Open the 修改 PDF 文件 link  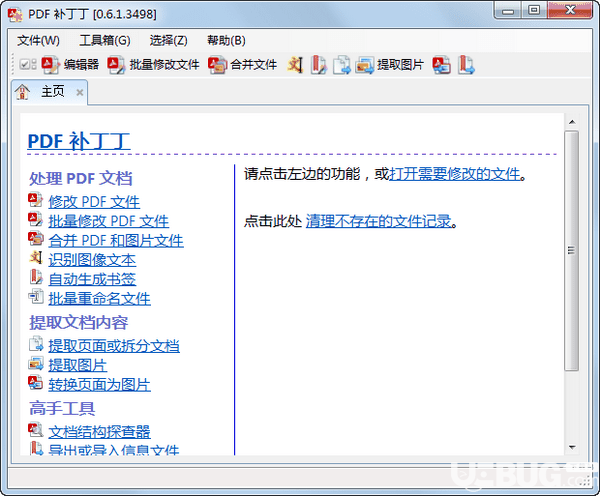pos(94,202)
